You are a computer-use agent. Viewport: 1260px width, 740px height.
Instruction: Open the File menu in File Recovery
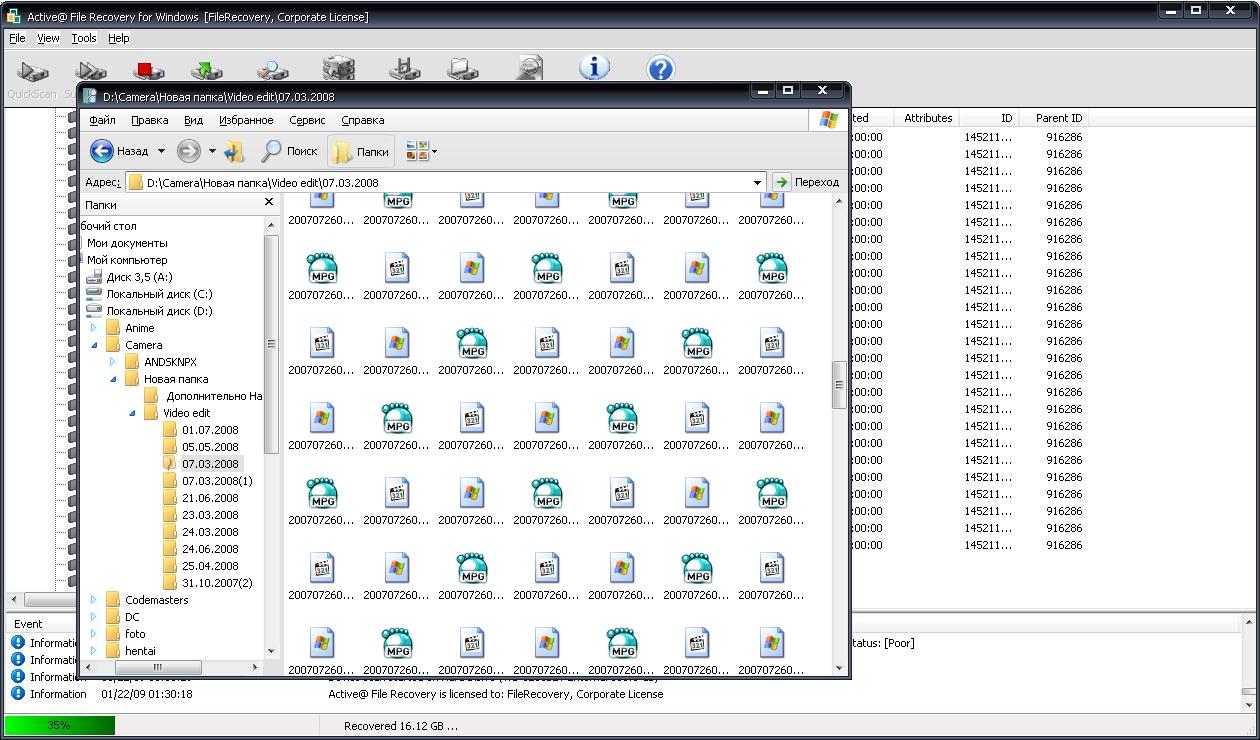click(17, 38)
